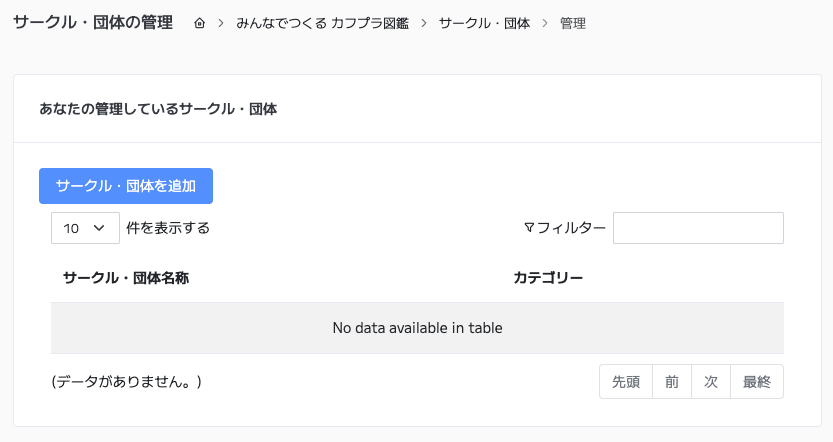Open the みんなでつくる カフプラ図鑑 breadcrumb link
This screenshot has width=833, height=442.
coord(322,23)
